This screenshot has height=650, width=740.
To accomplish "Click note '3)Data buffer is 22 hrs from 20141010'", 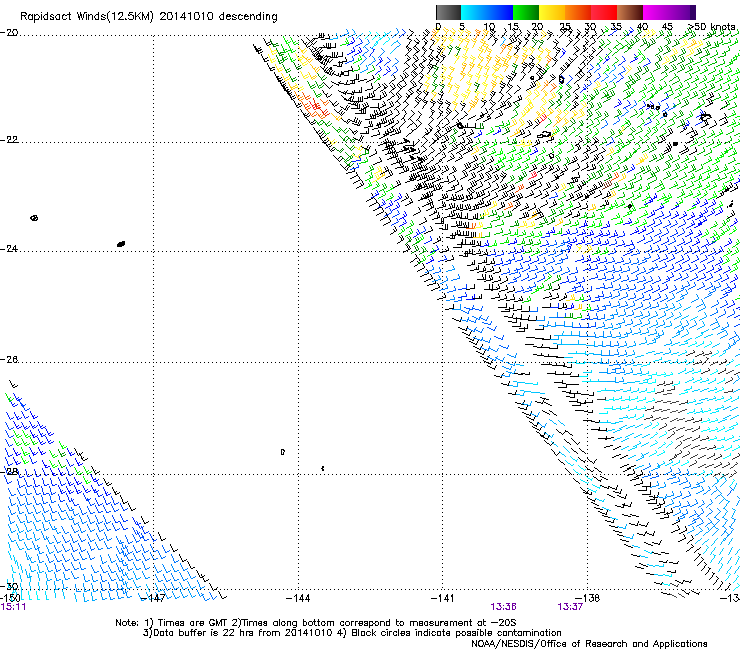I will click(x=238, y=633).
